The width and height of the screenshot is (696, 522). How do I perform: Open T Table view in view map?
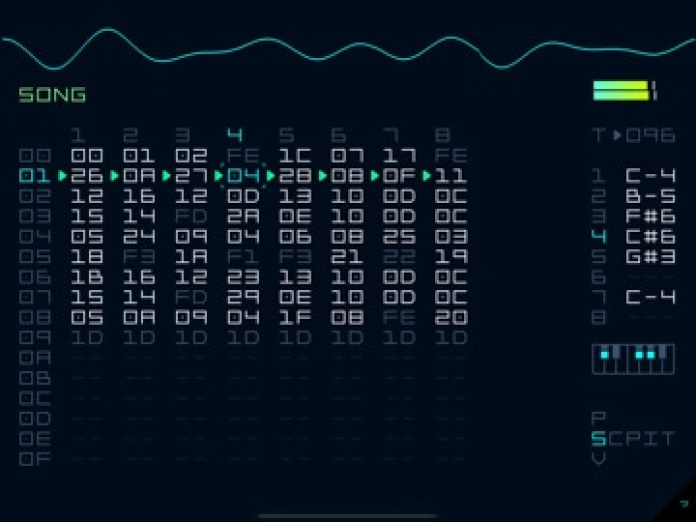point(668,439)
